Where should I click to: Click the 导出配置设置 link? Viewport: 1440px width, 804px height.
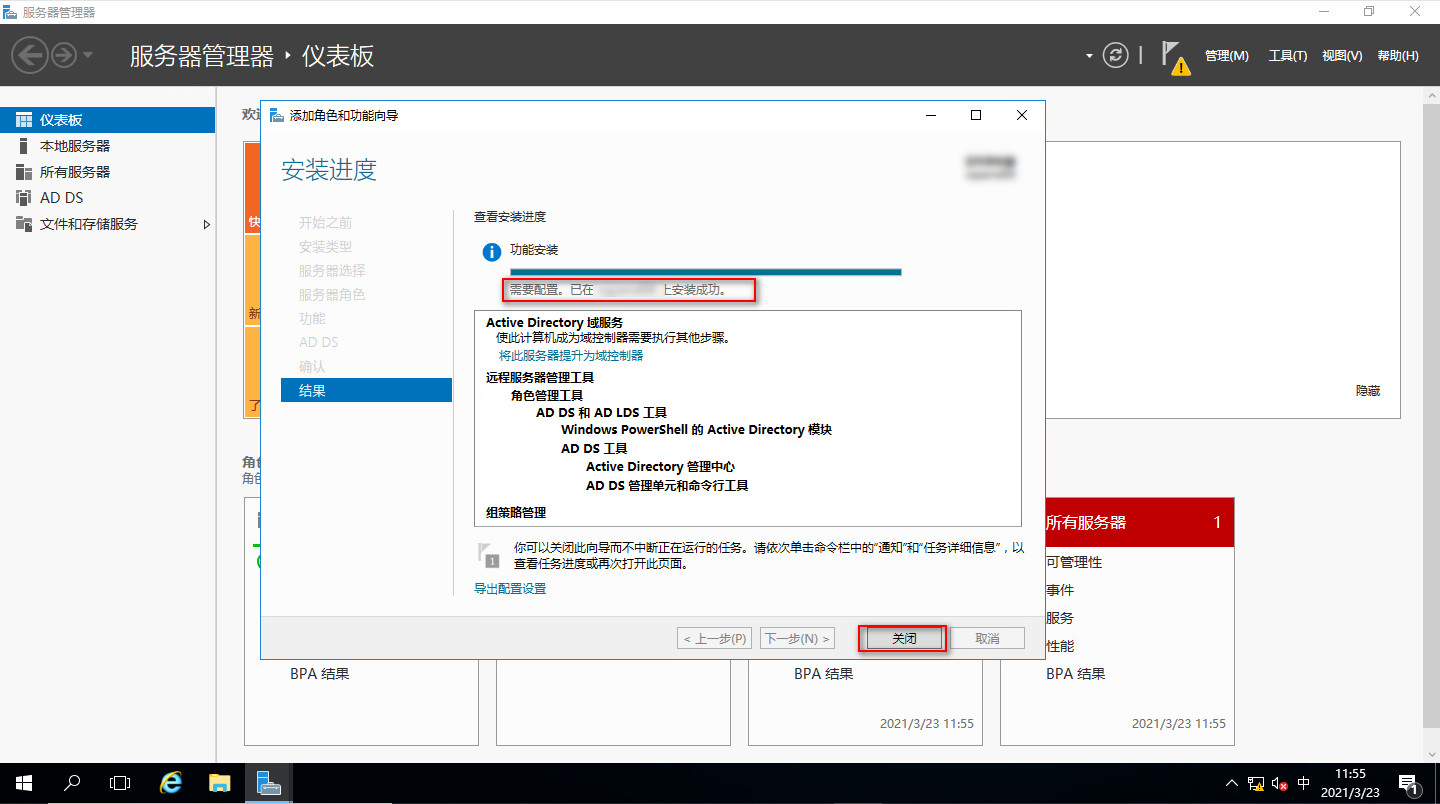point(510,589)
